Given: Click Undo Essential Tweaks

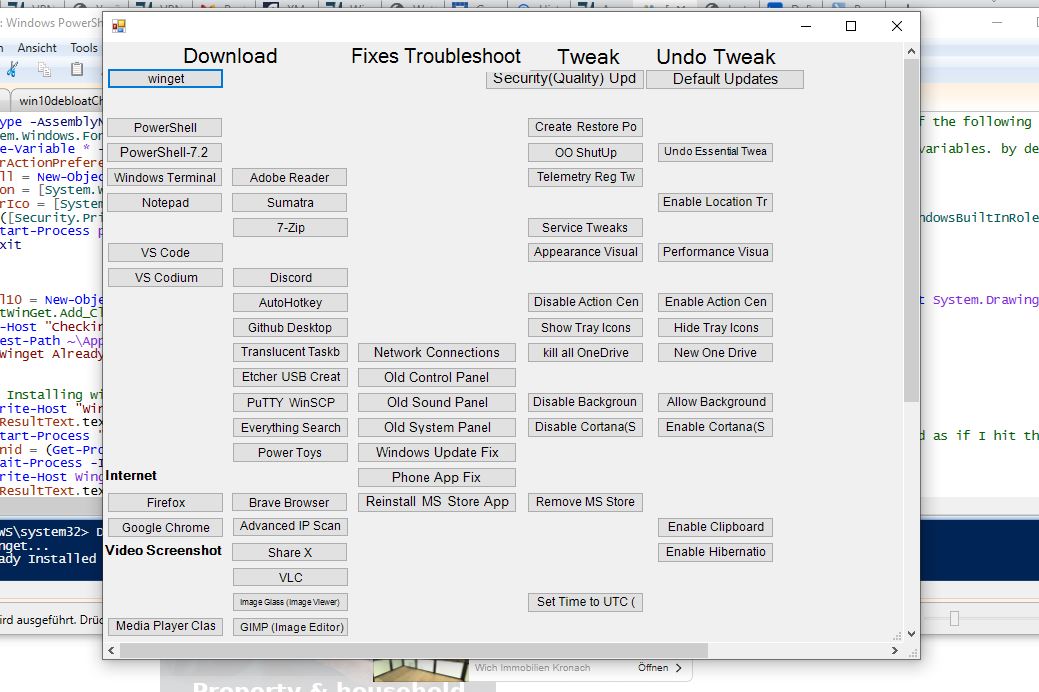Looking at the screenshot, I should point(715,152).
